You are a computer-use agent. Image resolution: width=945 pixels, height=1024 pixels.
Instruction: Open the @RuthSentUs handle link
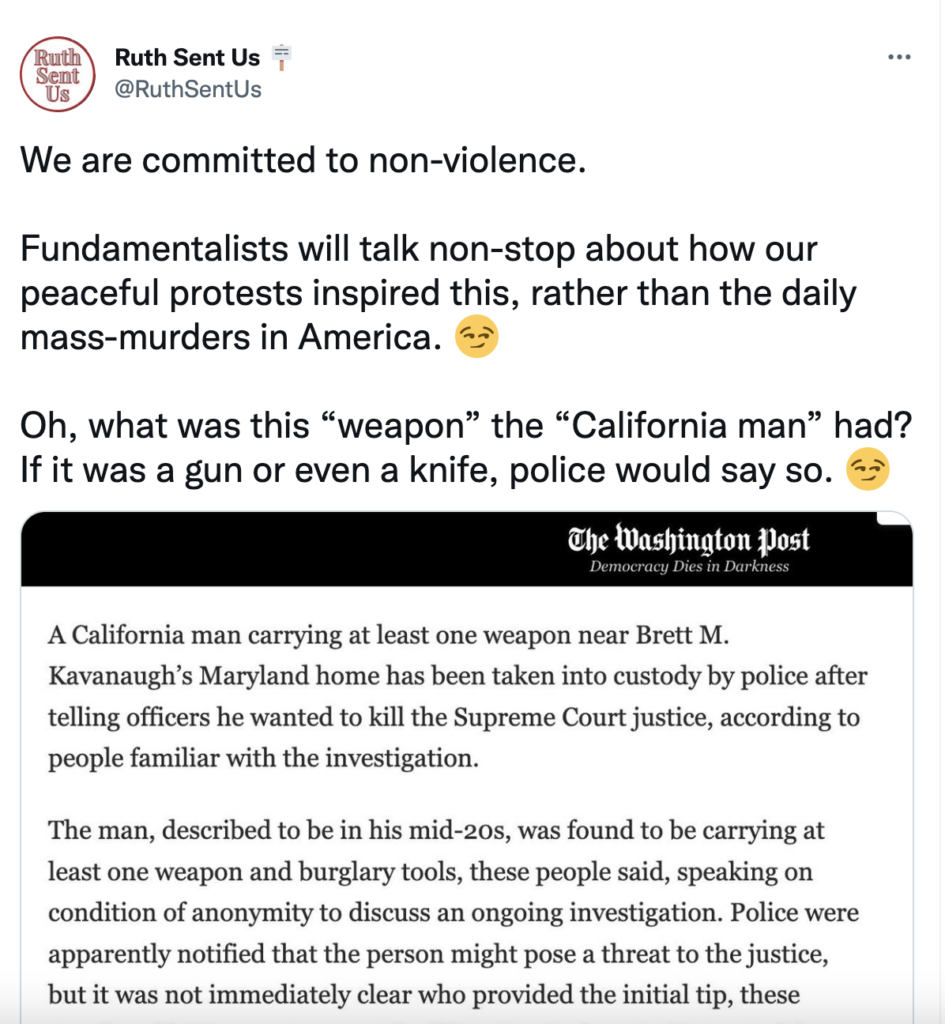pos(188,89)
